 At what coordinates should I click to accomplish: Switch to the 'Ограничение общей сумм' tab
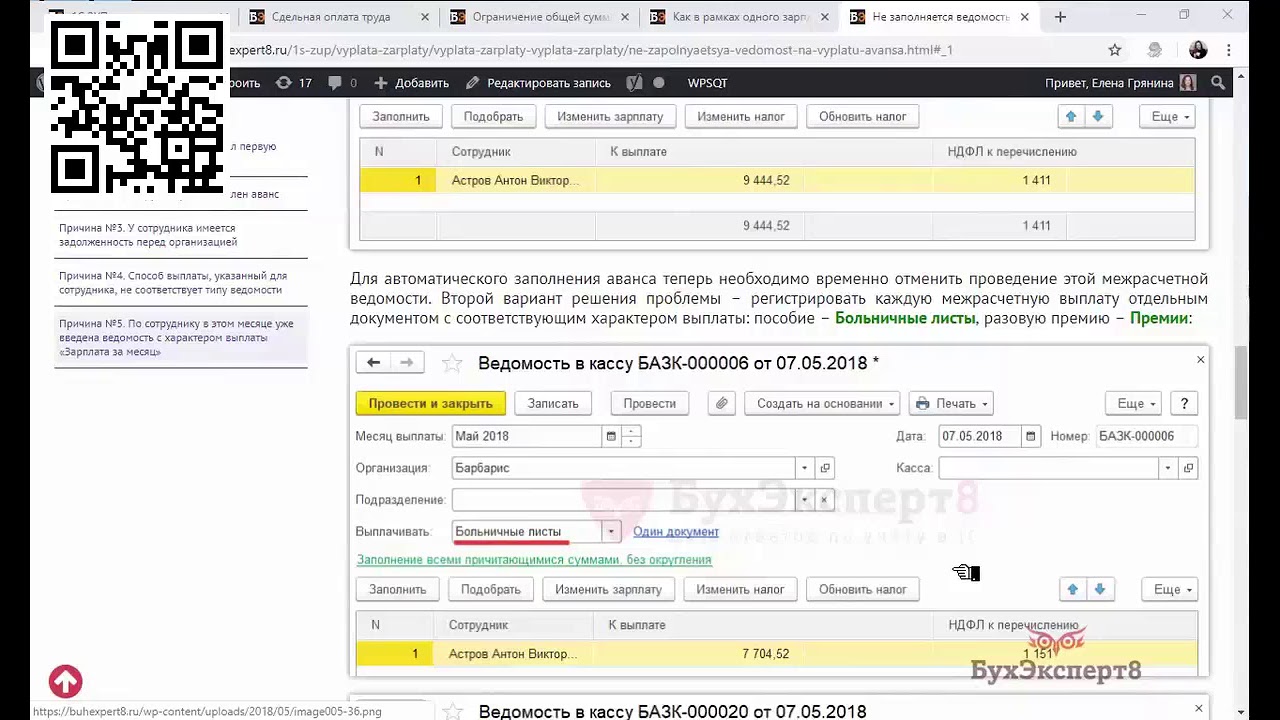(x=539, y=17)
